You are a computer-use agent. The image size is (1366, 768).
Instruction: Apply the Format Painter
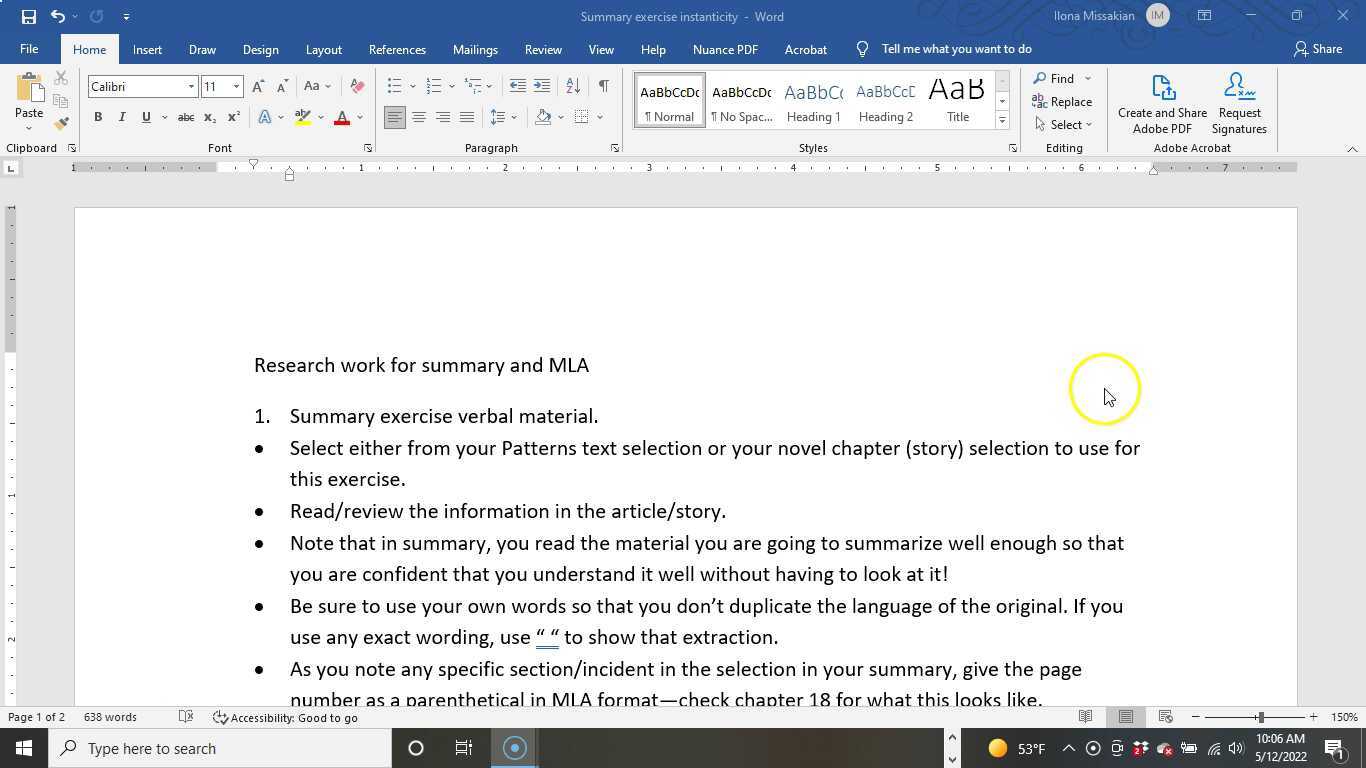tap(60, 123)
